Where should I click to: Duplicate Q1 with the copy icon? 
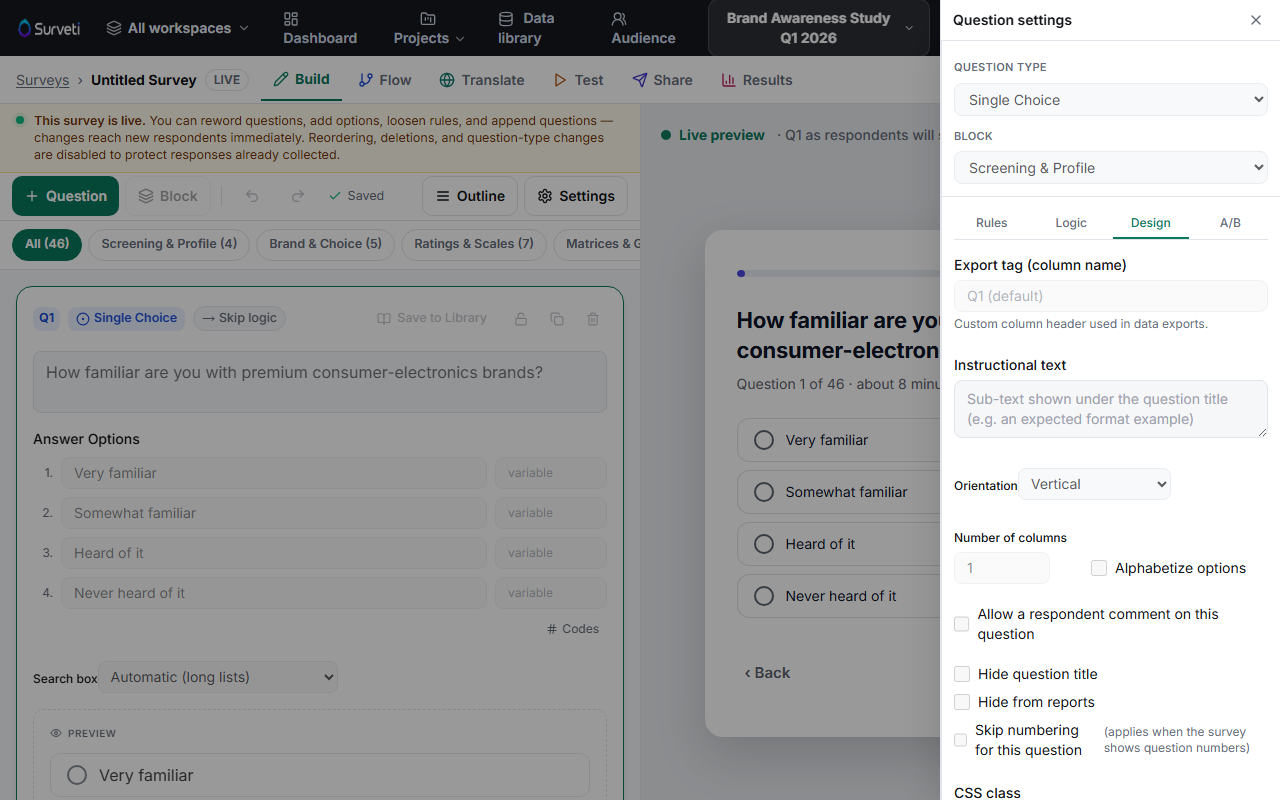(557, 319)
